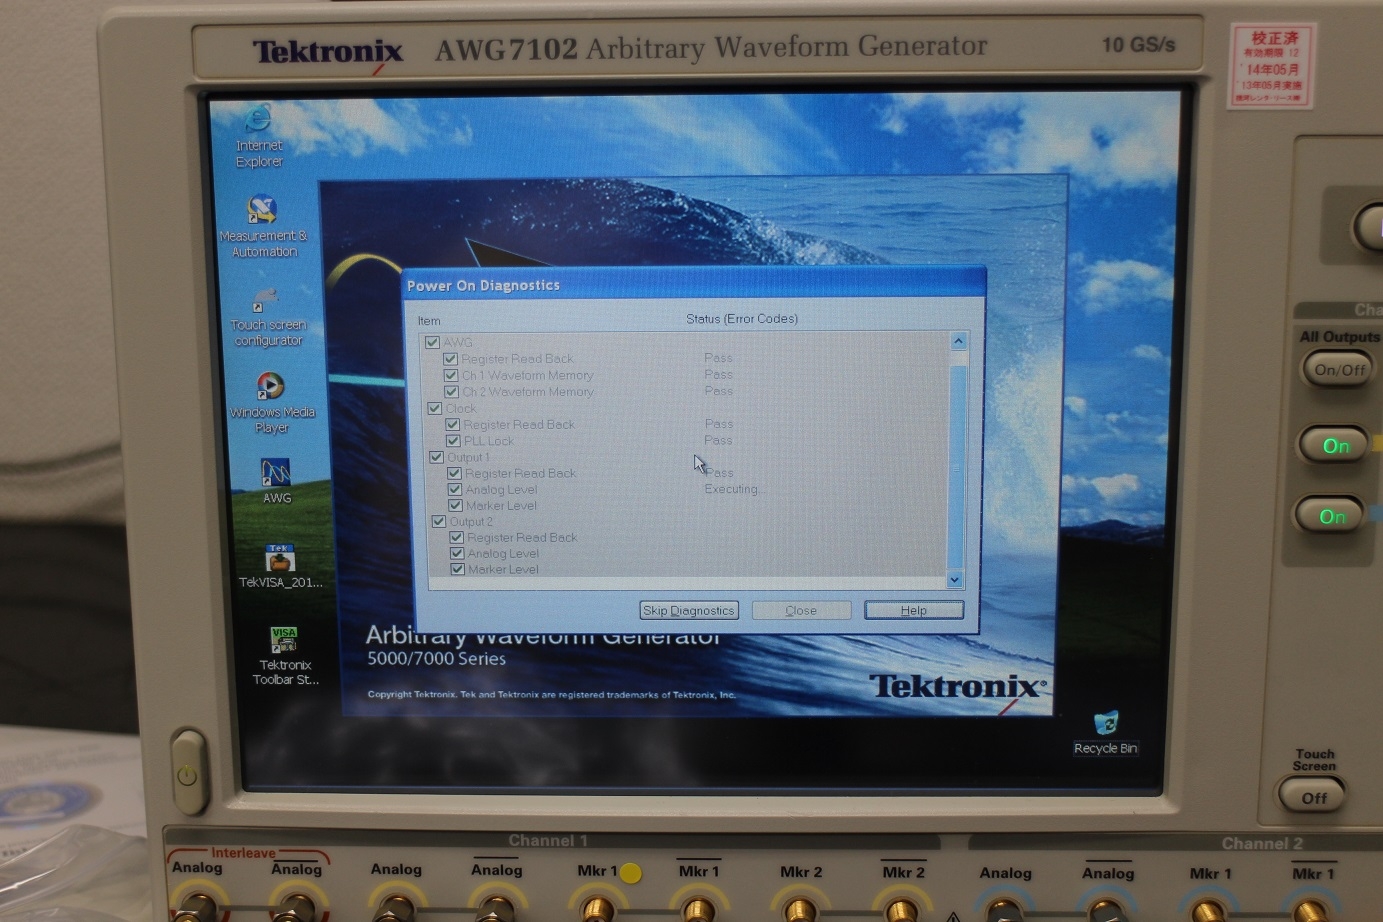1383x922 pixels.
Task: Click the diagnostics list scroll-up arrow
Action: click(958, 341)
